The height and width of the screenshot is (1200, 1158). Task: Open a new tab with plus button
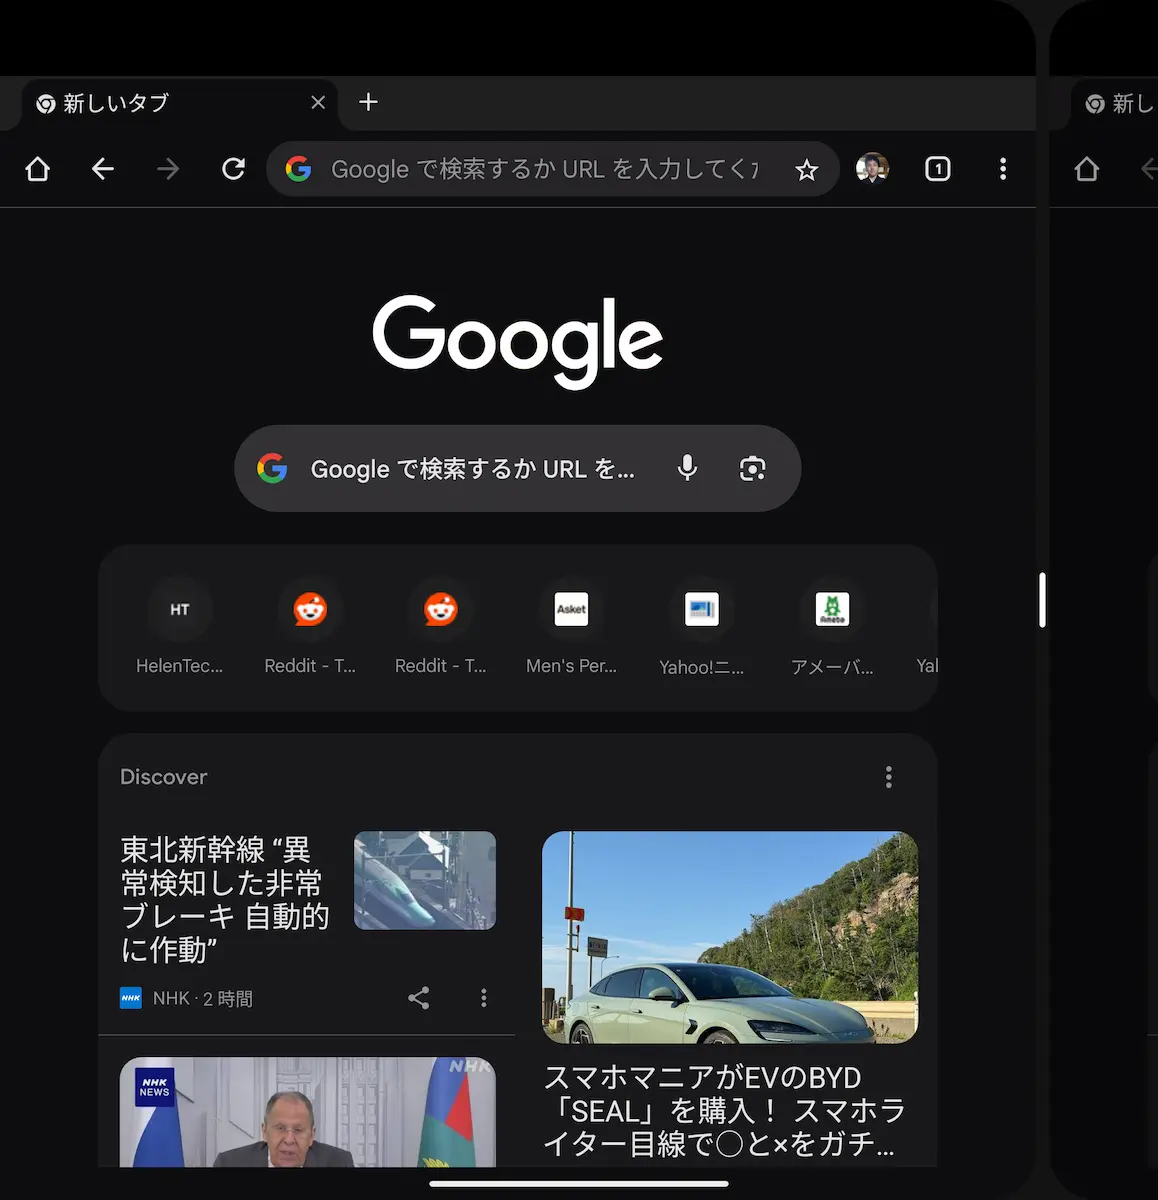(368, 102)
